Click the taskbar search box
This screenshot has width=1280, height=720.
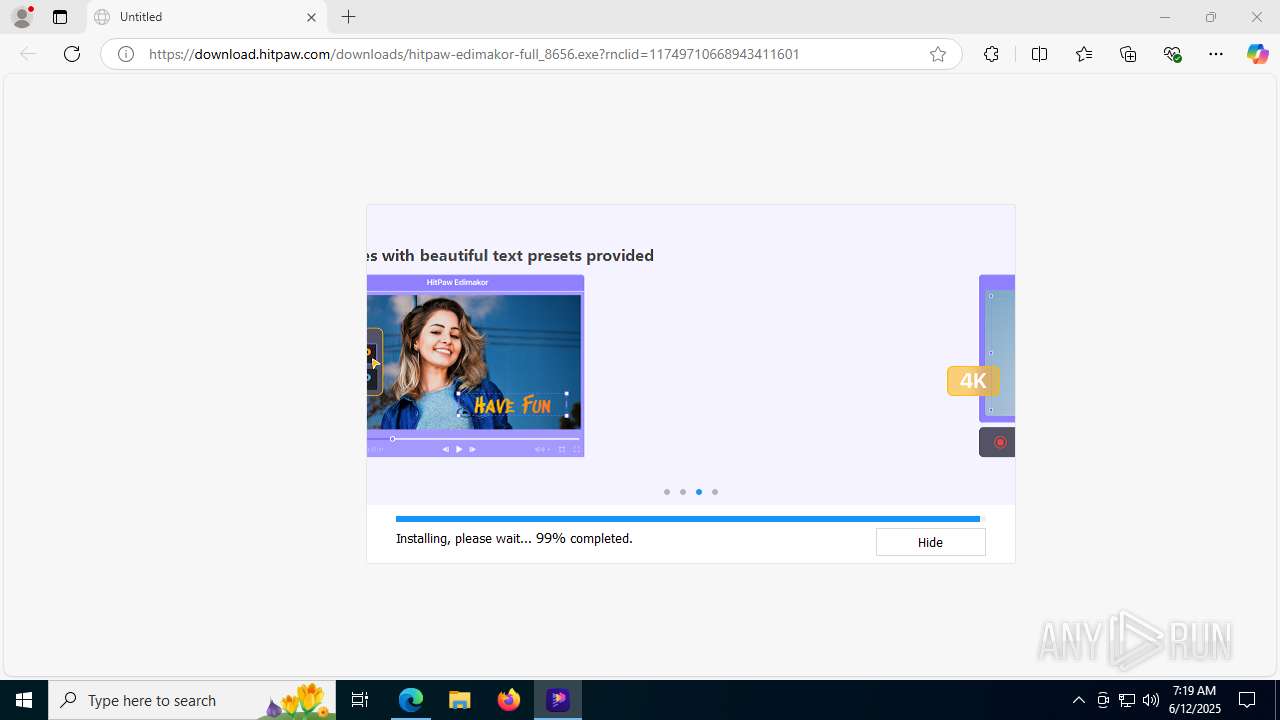pos(192,700)
